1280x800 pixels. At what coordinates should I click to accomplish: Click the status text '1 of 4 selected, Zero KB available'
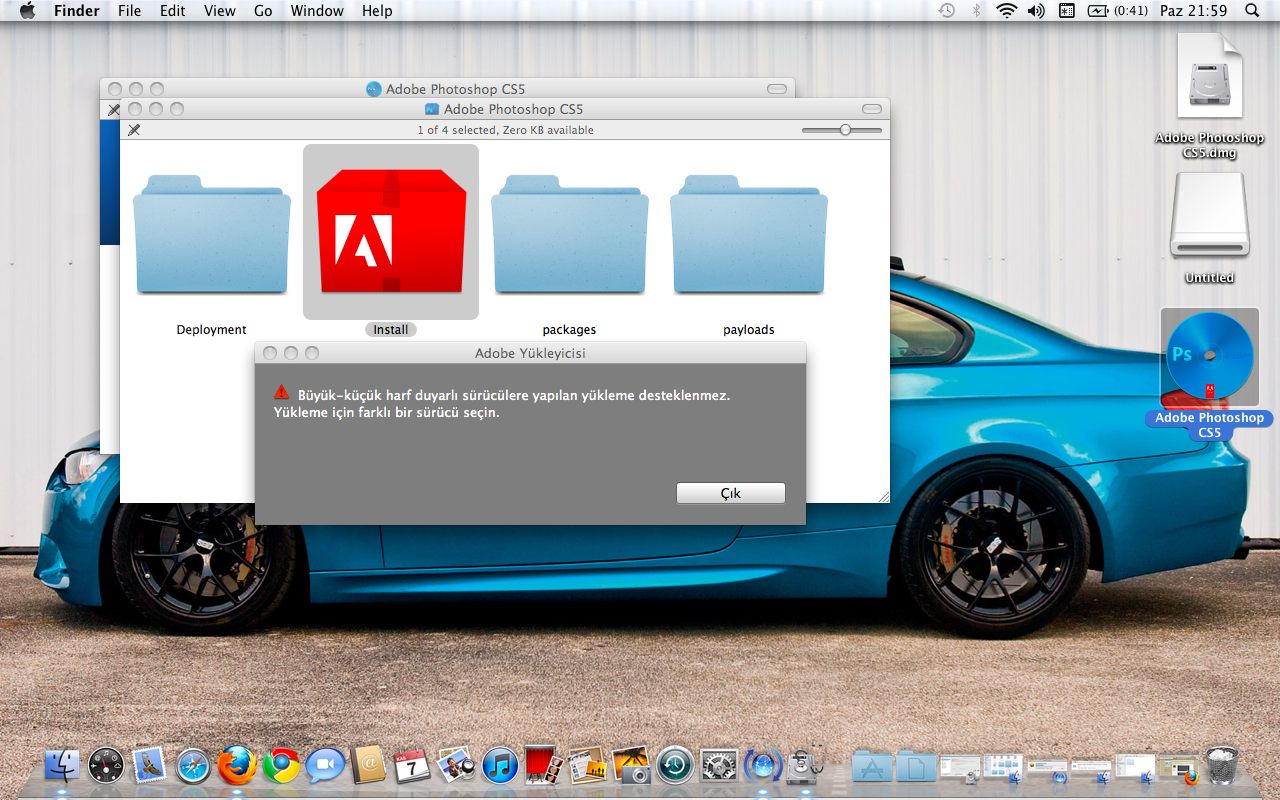(505, 130)
